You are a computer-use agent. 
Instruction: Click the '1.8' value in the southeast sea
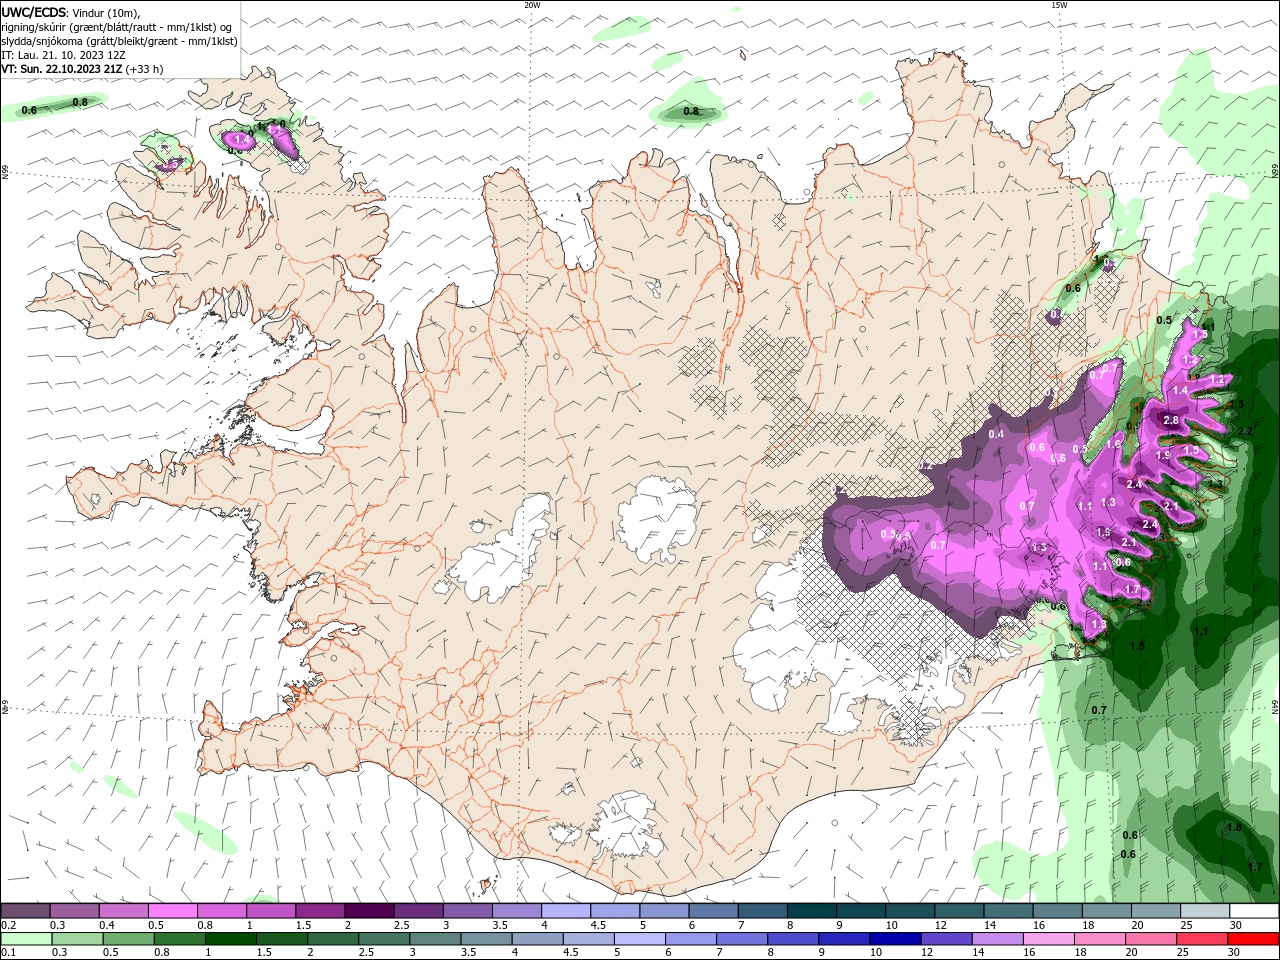coord(1234,827)
